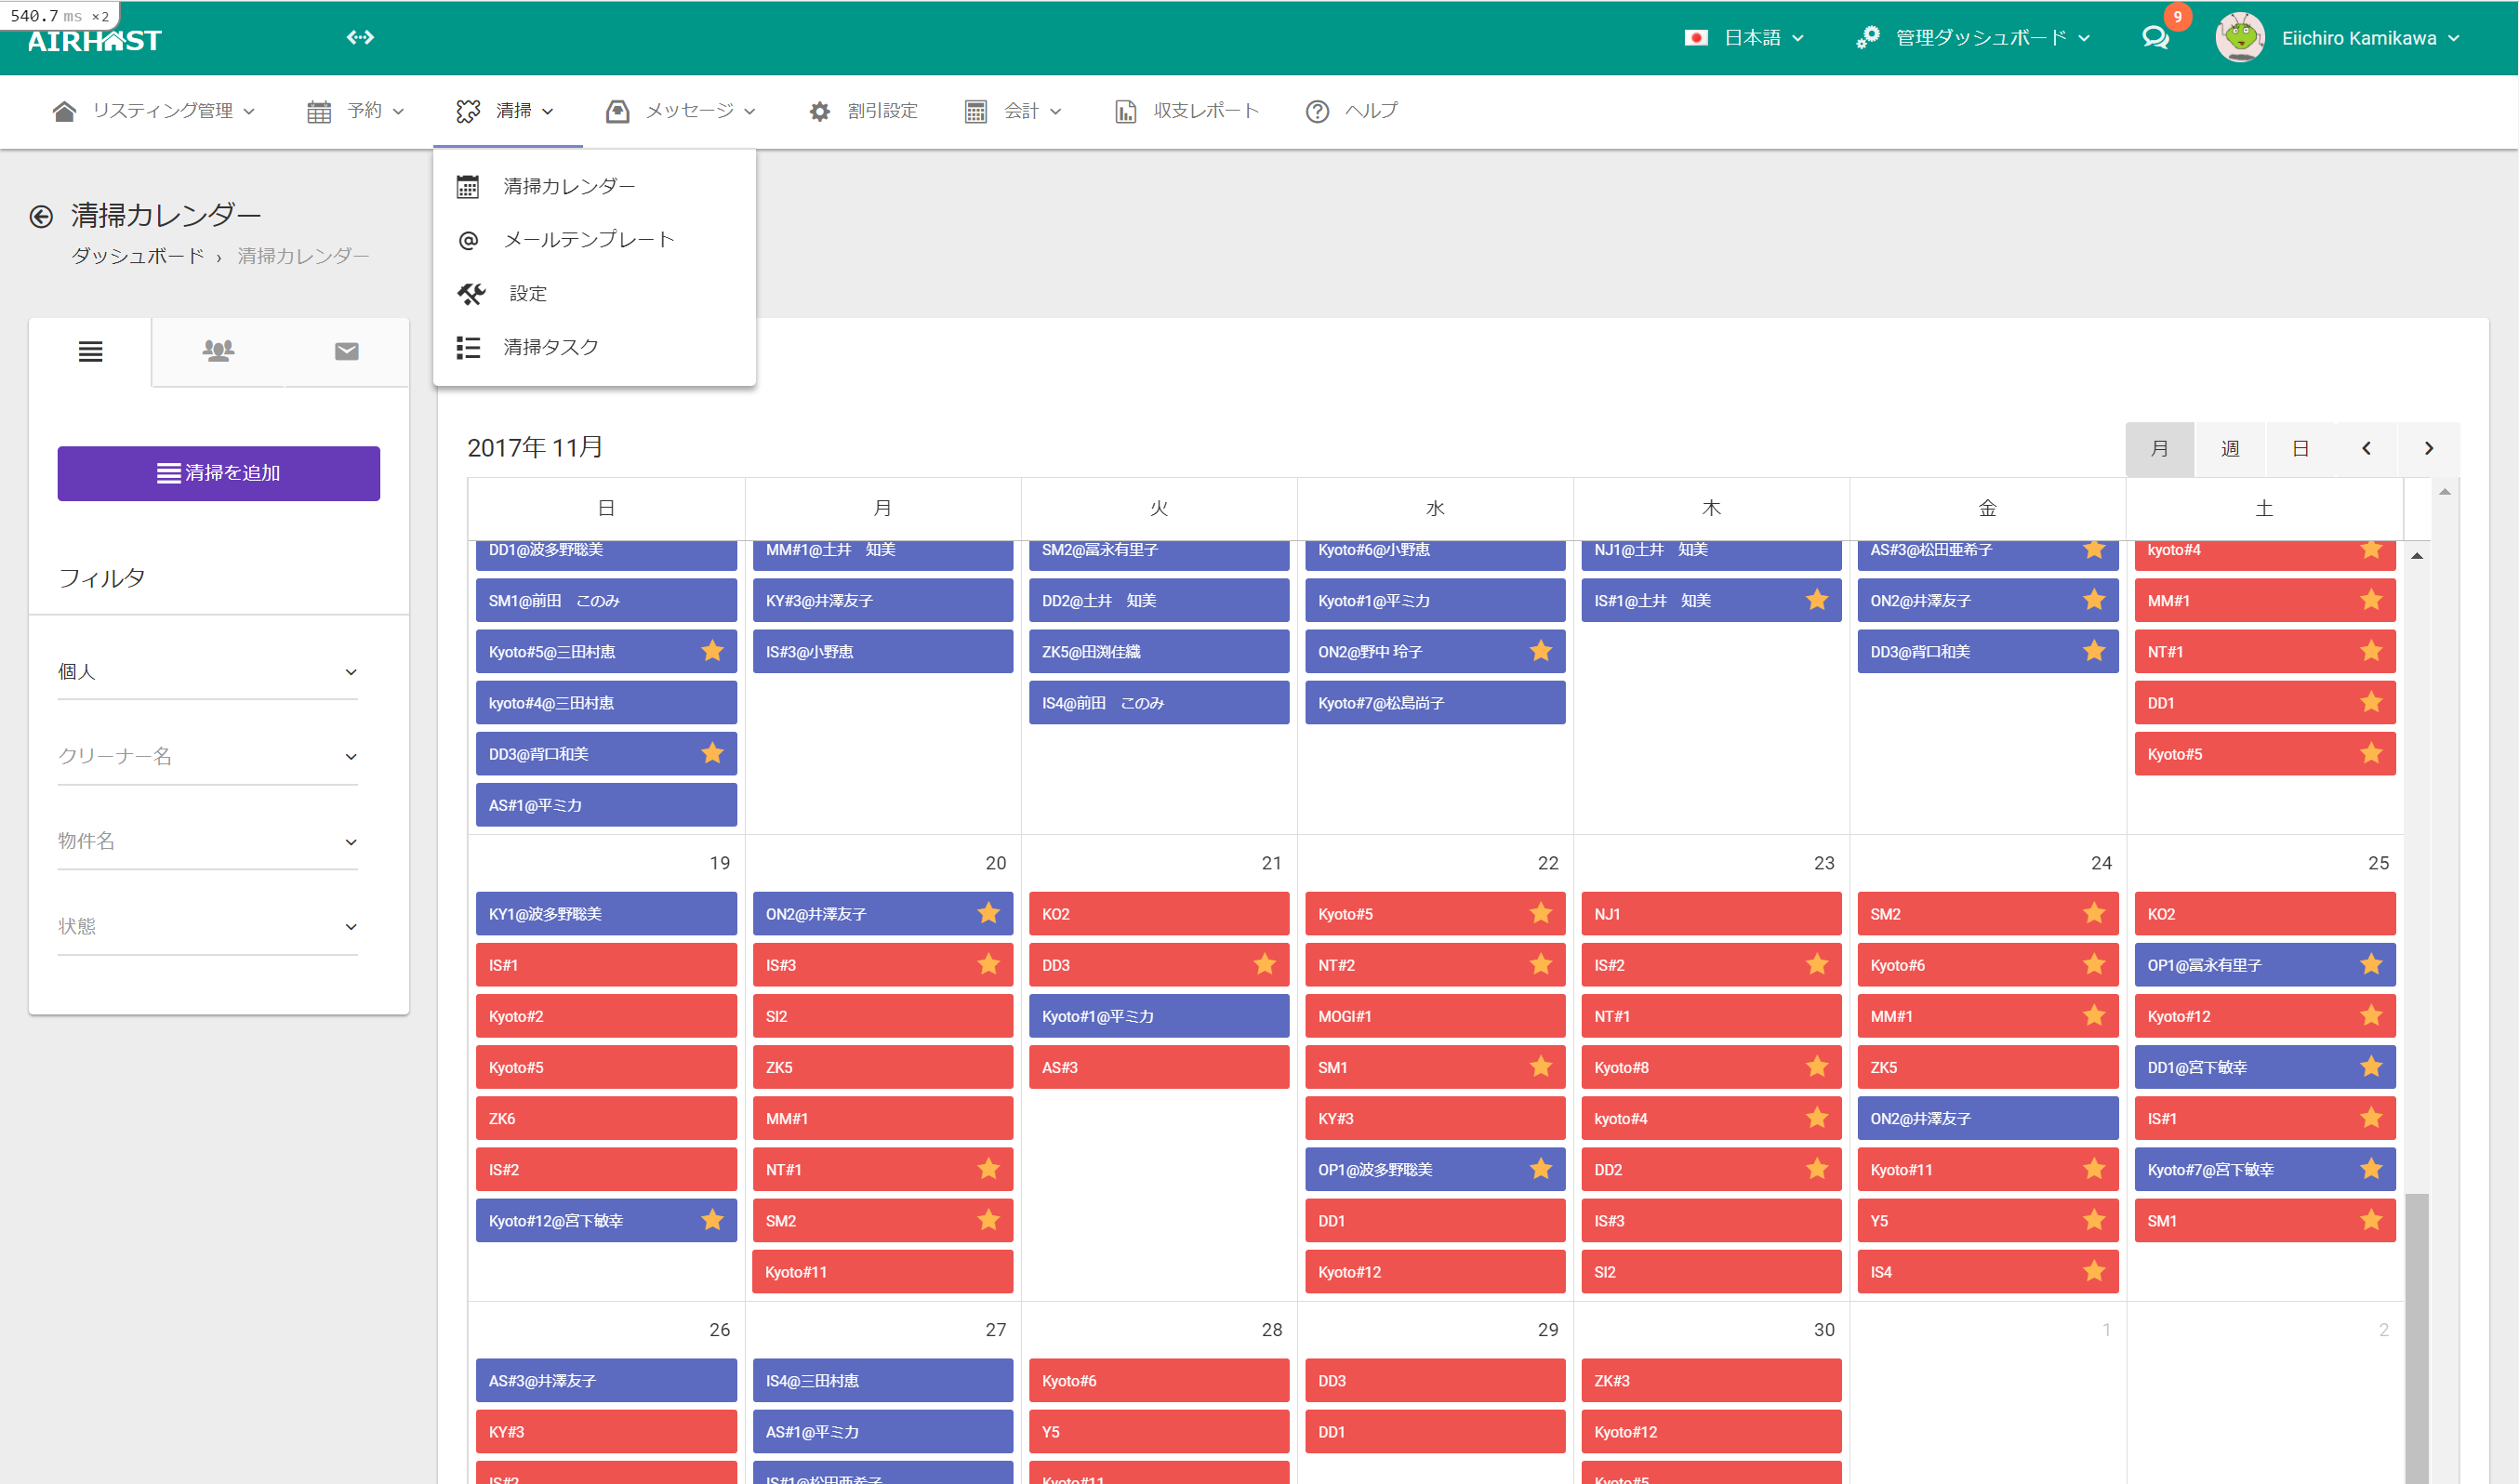Select 清掃タスク from the cleaning menu
Viewport: 2519px width, 1484px height.
point(550,347)
